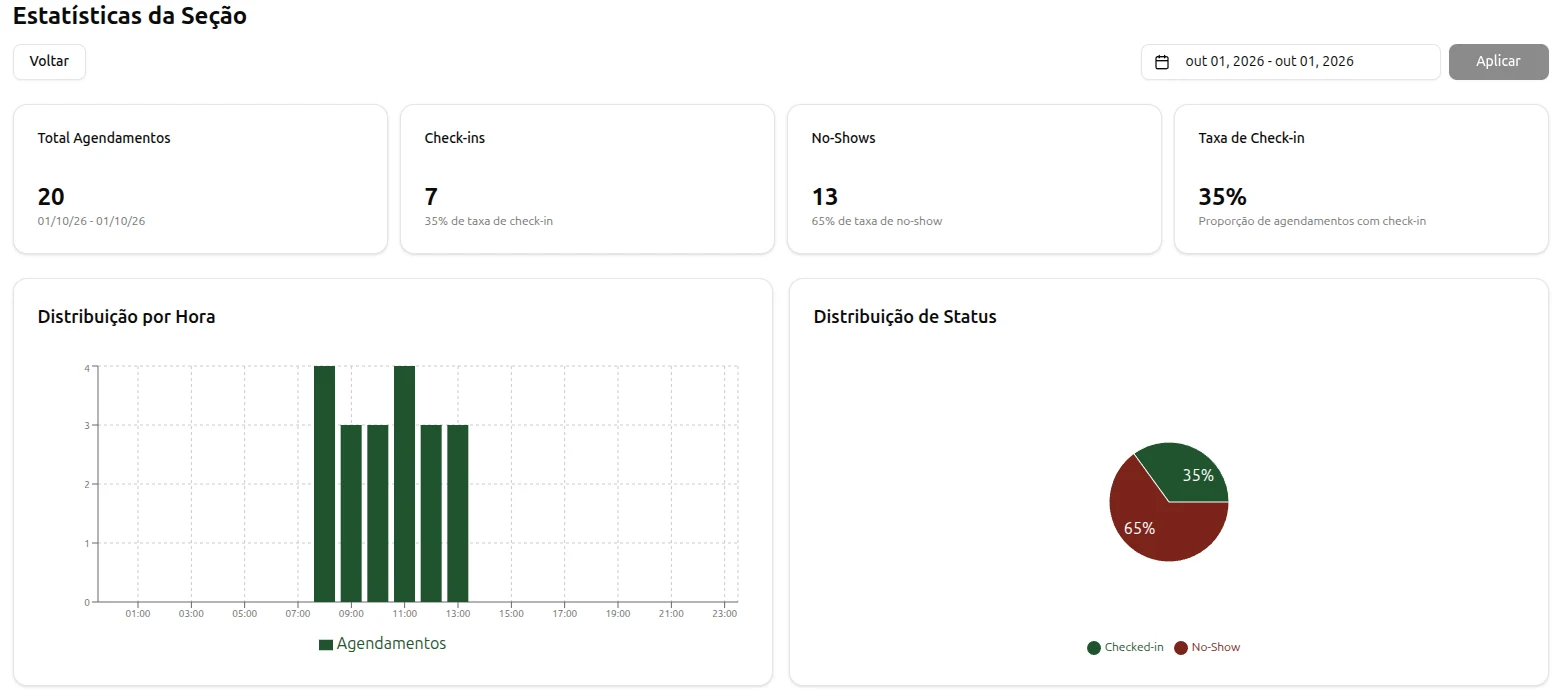Open the No-Shows stat card
The width and height of the screenshot is (1561, 690).
(x=974, y=179)
